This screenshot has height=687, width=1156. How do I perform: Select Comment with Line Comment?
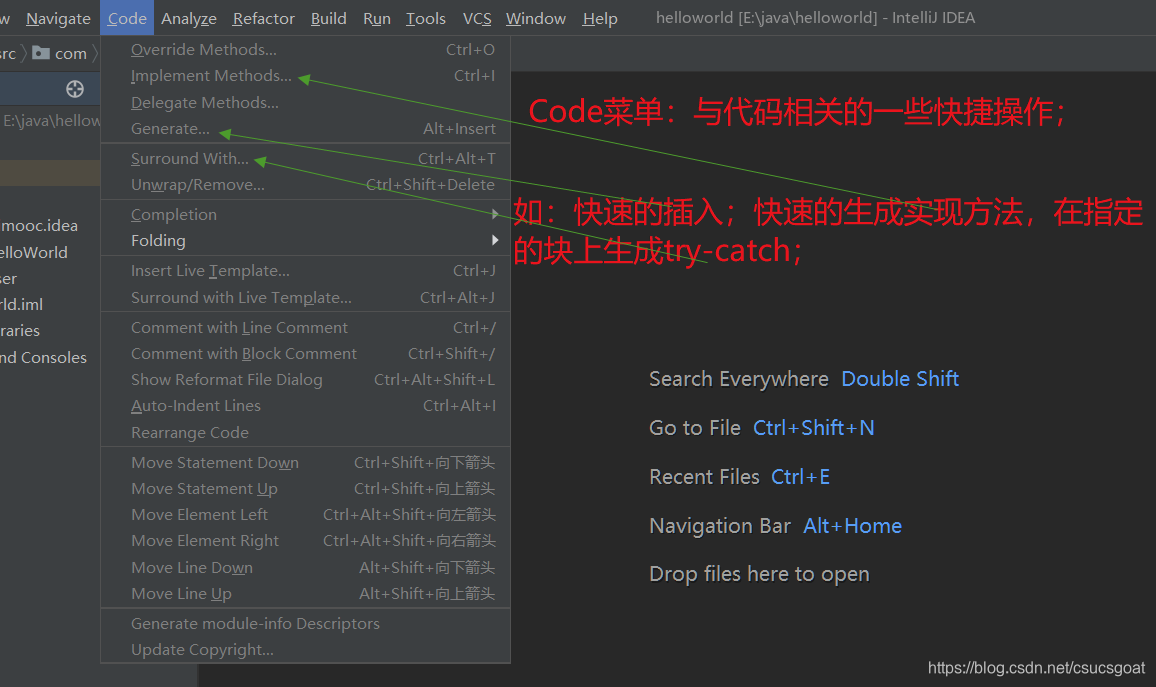[x=305, y=327]
